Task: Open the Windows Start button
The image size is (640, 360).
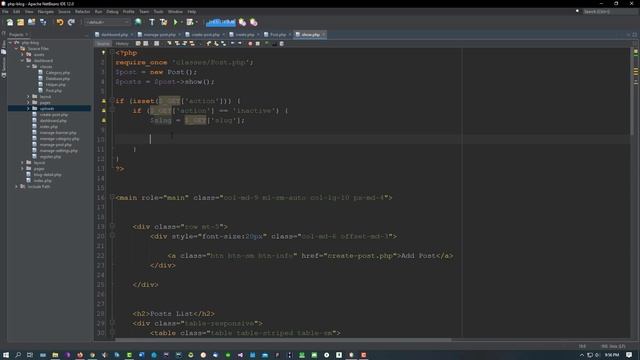Action: 6,355
